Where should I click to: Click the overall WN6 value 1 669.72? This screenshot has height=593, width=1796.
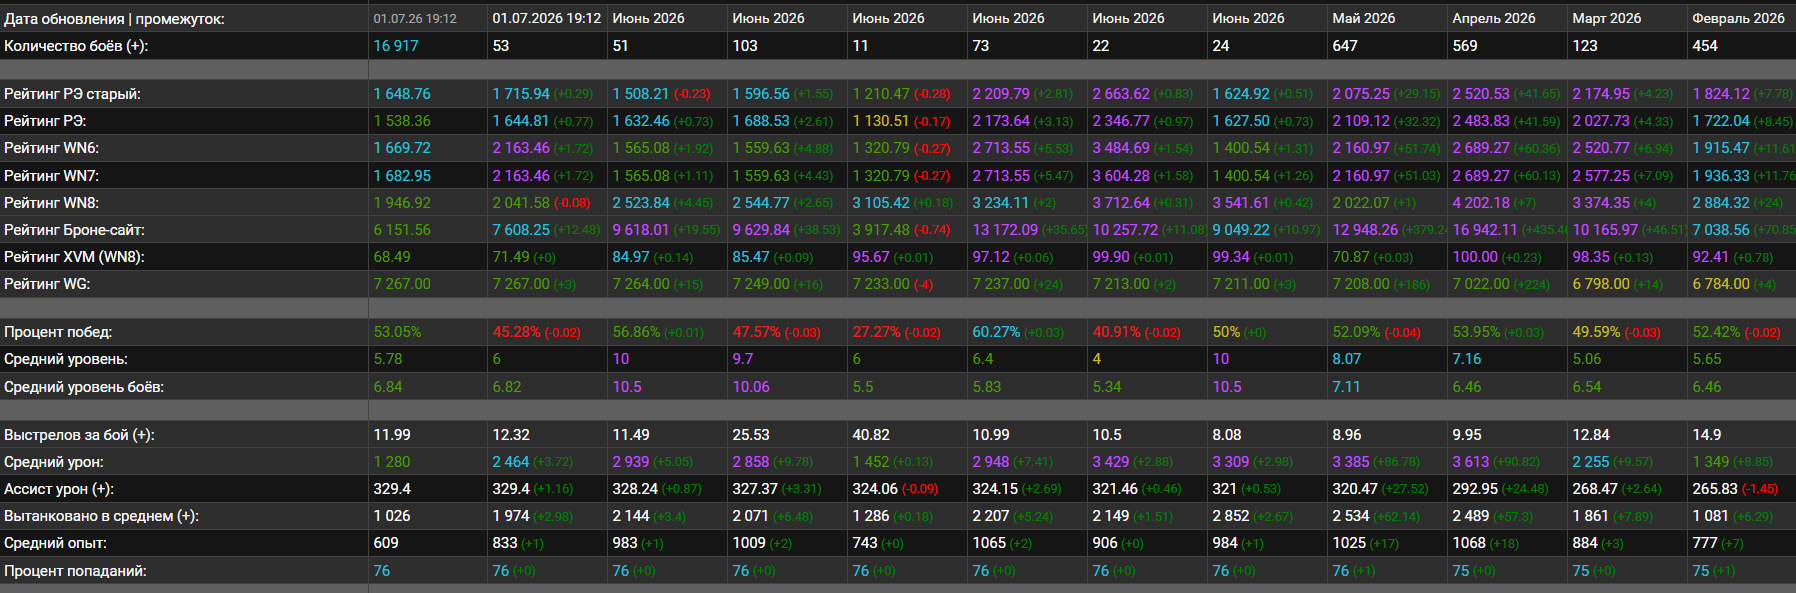pos(402,147)
